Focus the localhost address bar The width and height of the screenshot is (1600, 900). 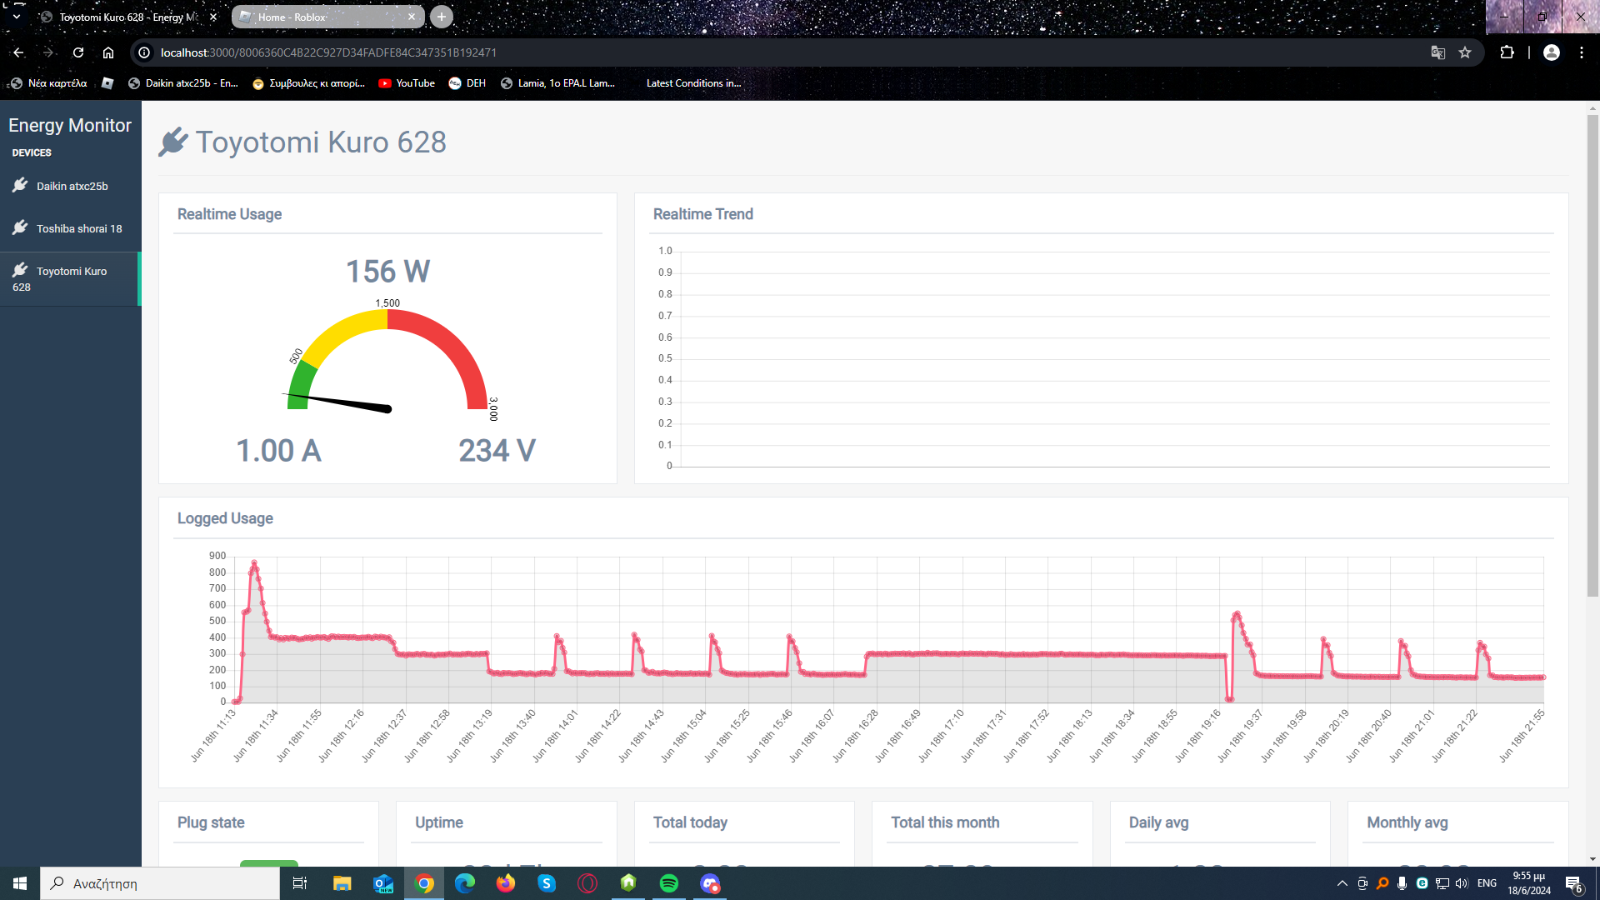point(780,52)
